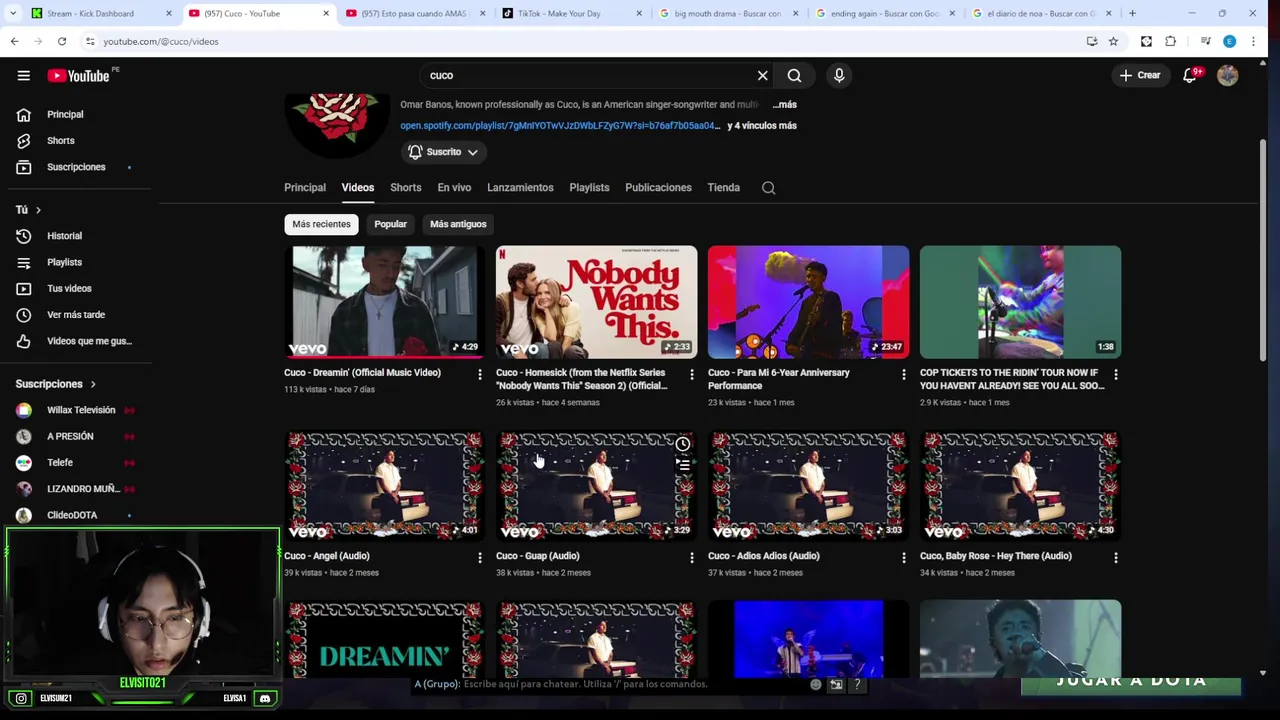Expand channel description with ...más
The height and width of the screenshot is (720, 1280).
(x=785, y=104)
